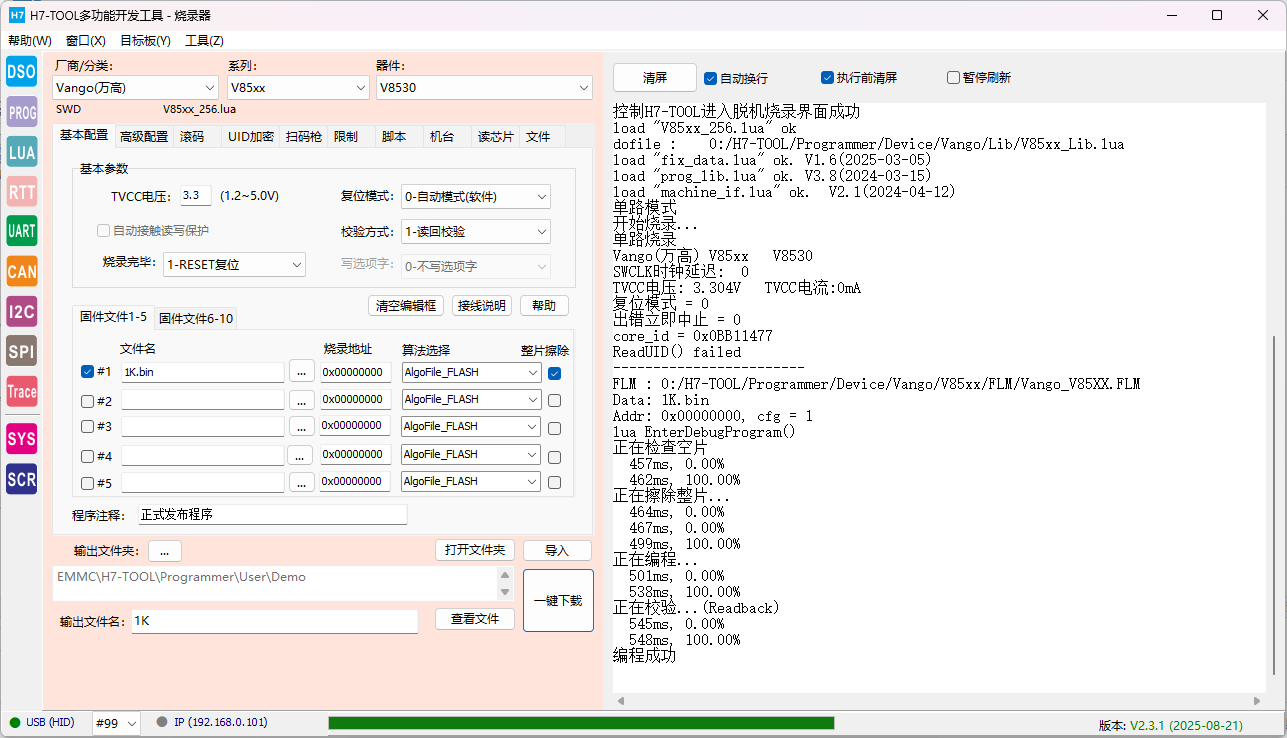Click the Trace sidebar icon

tap(21, 392)
